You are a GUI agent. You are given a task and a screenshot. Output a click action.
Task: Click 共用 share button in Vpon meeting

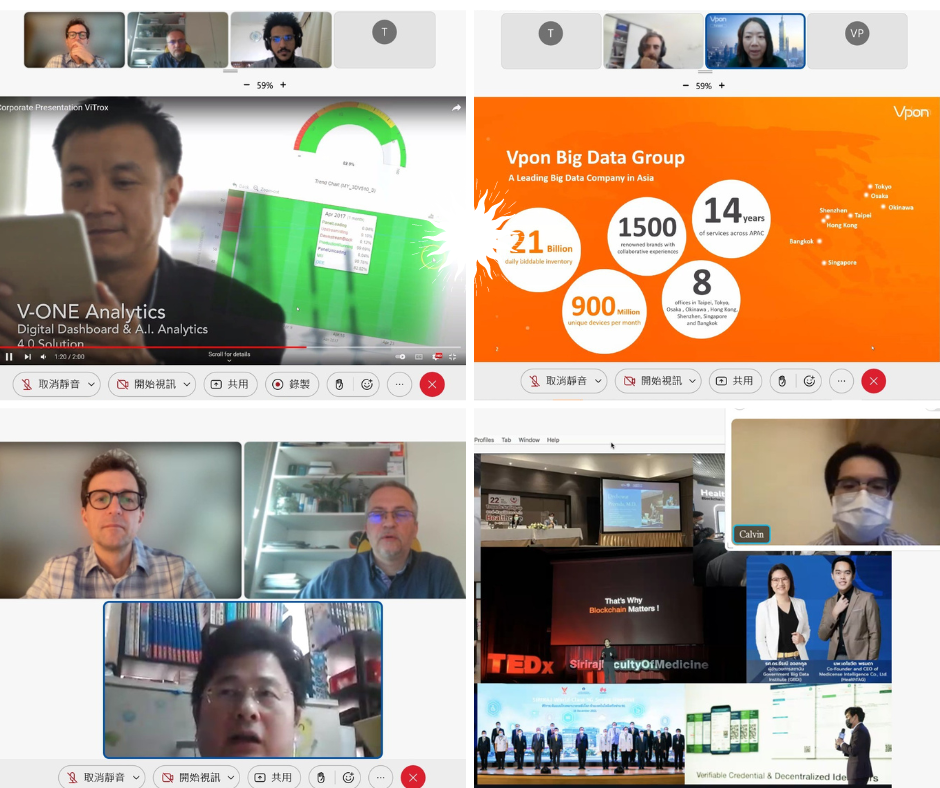(x=736, y=381)
